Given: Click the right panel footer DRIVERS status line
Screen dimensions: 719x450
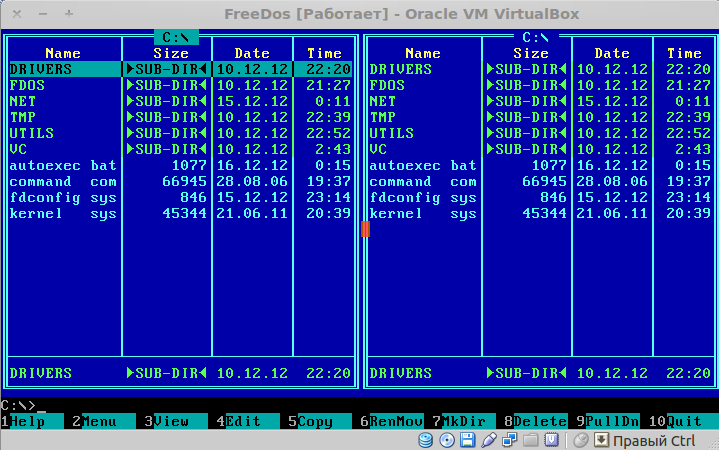Looking at the screenshot, I should coord(541,373).
